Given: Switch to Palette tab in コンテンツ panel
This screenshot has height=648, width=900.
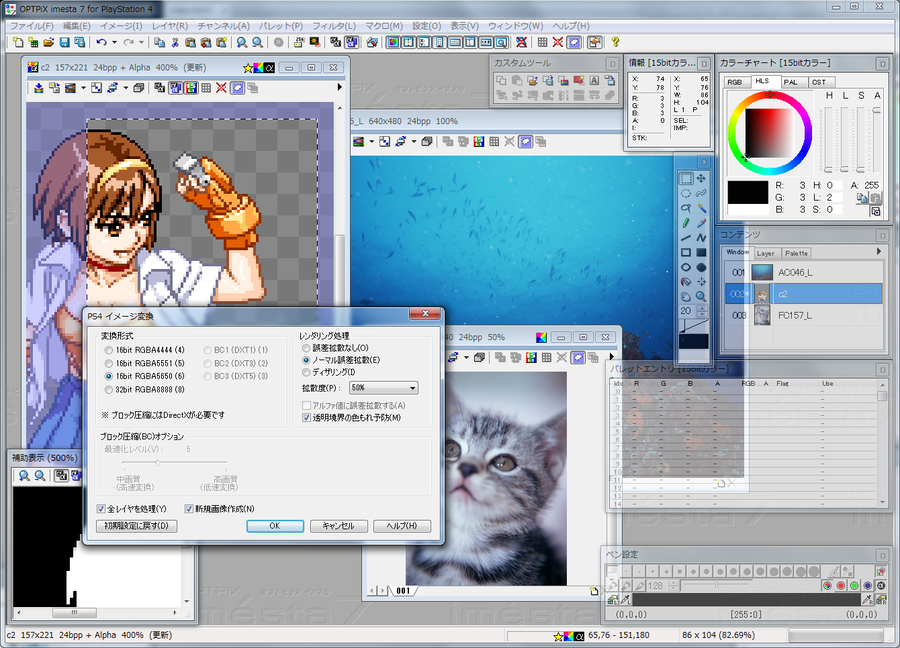Looking at the screenshot, I should point(796,253).
